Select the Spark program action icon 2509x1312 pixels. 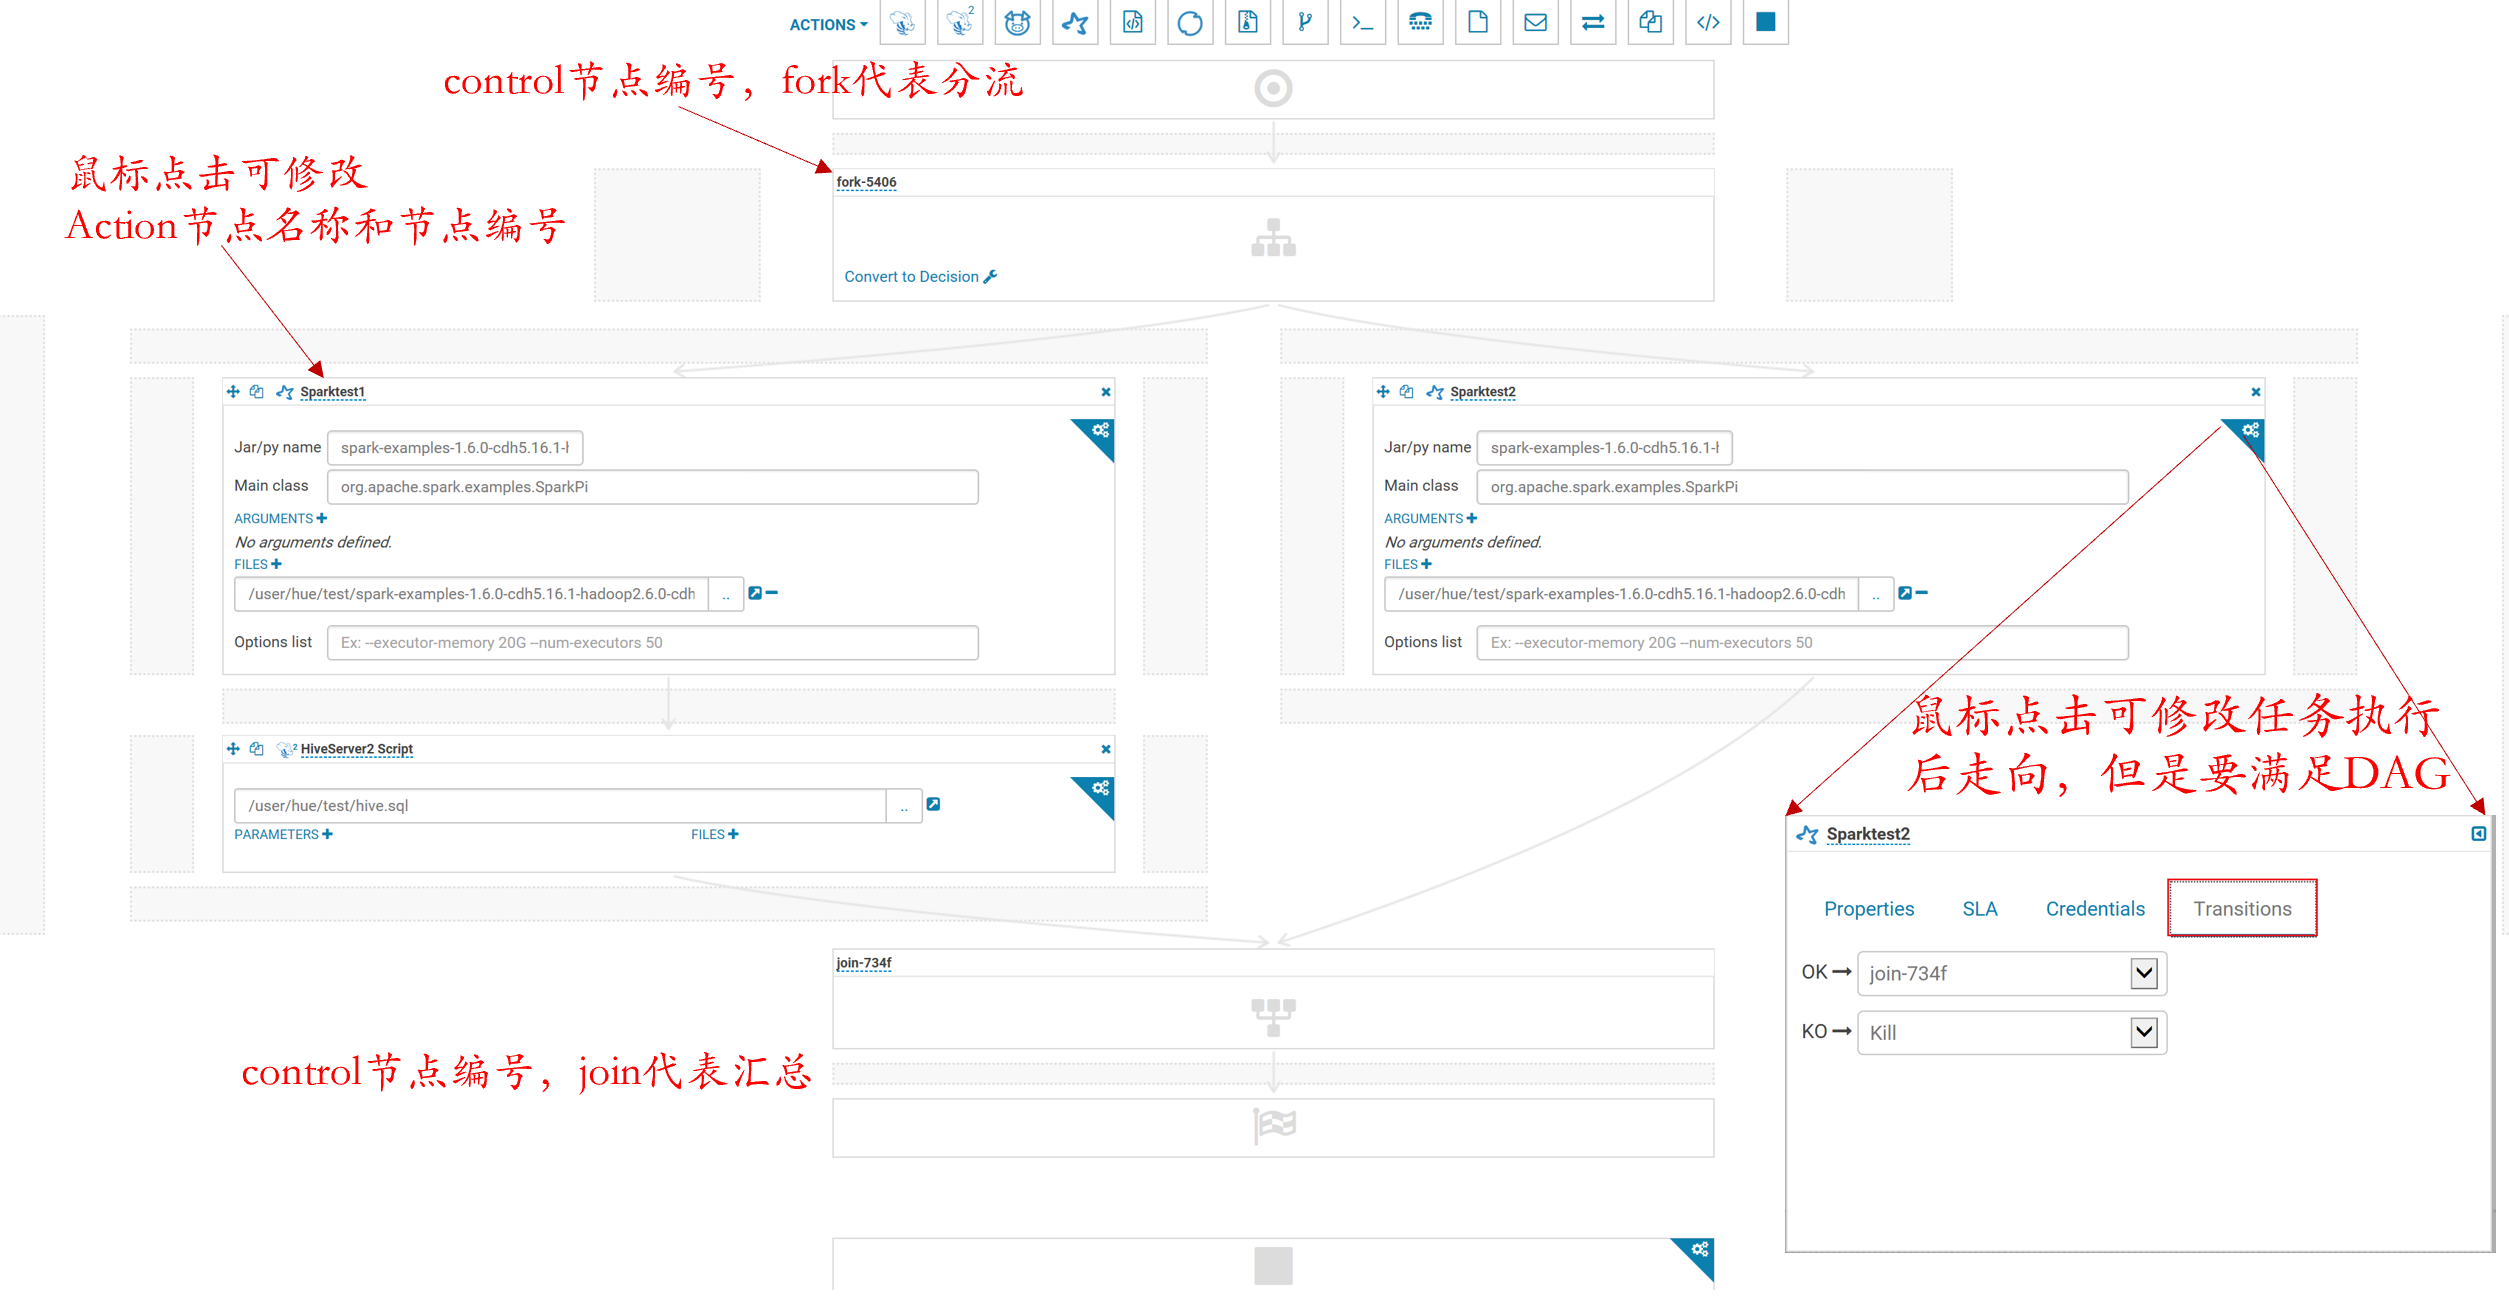(x=1075, y=23)
